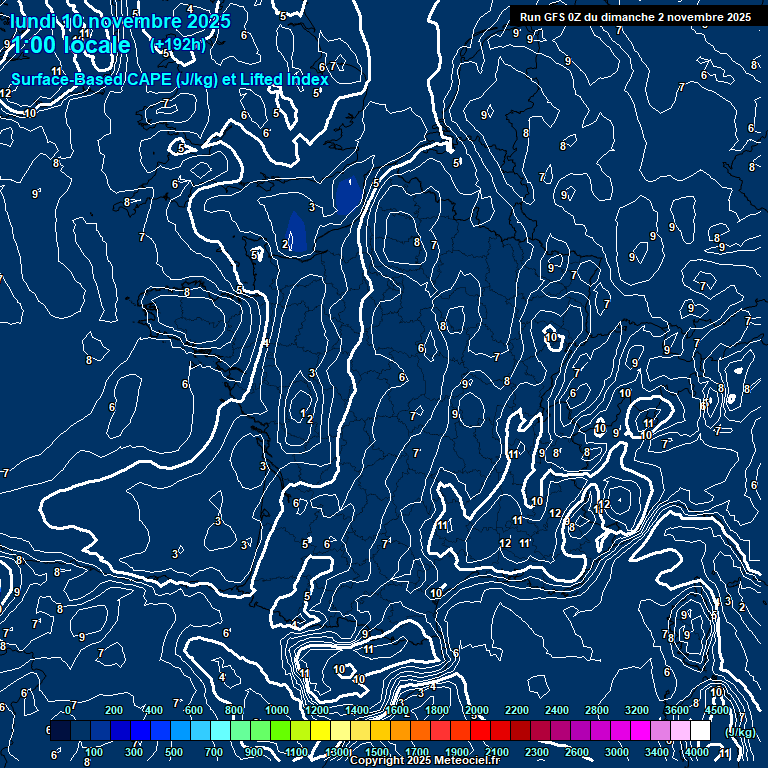Click the '900' legend label
Viewport: 768px width, 768px height.
pyautogui.click(x=254, y=752)
